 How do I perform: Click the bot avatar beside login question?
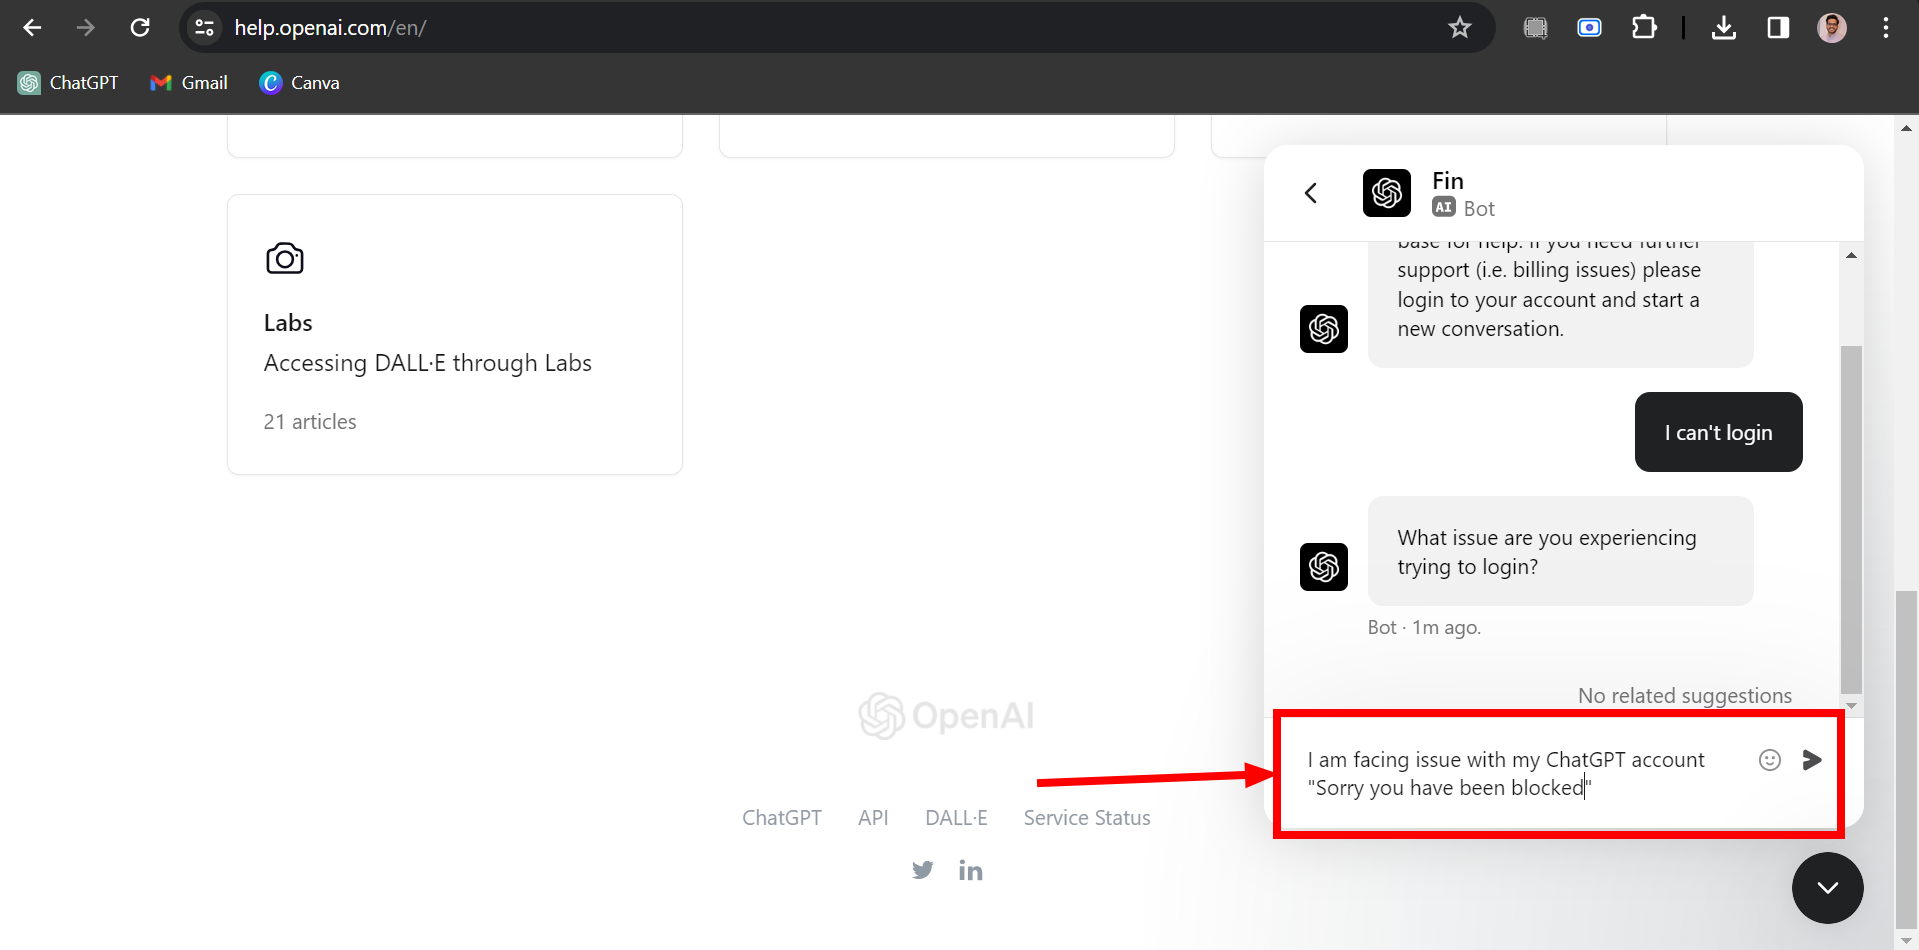coord(1324,567)
